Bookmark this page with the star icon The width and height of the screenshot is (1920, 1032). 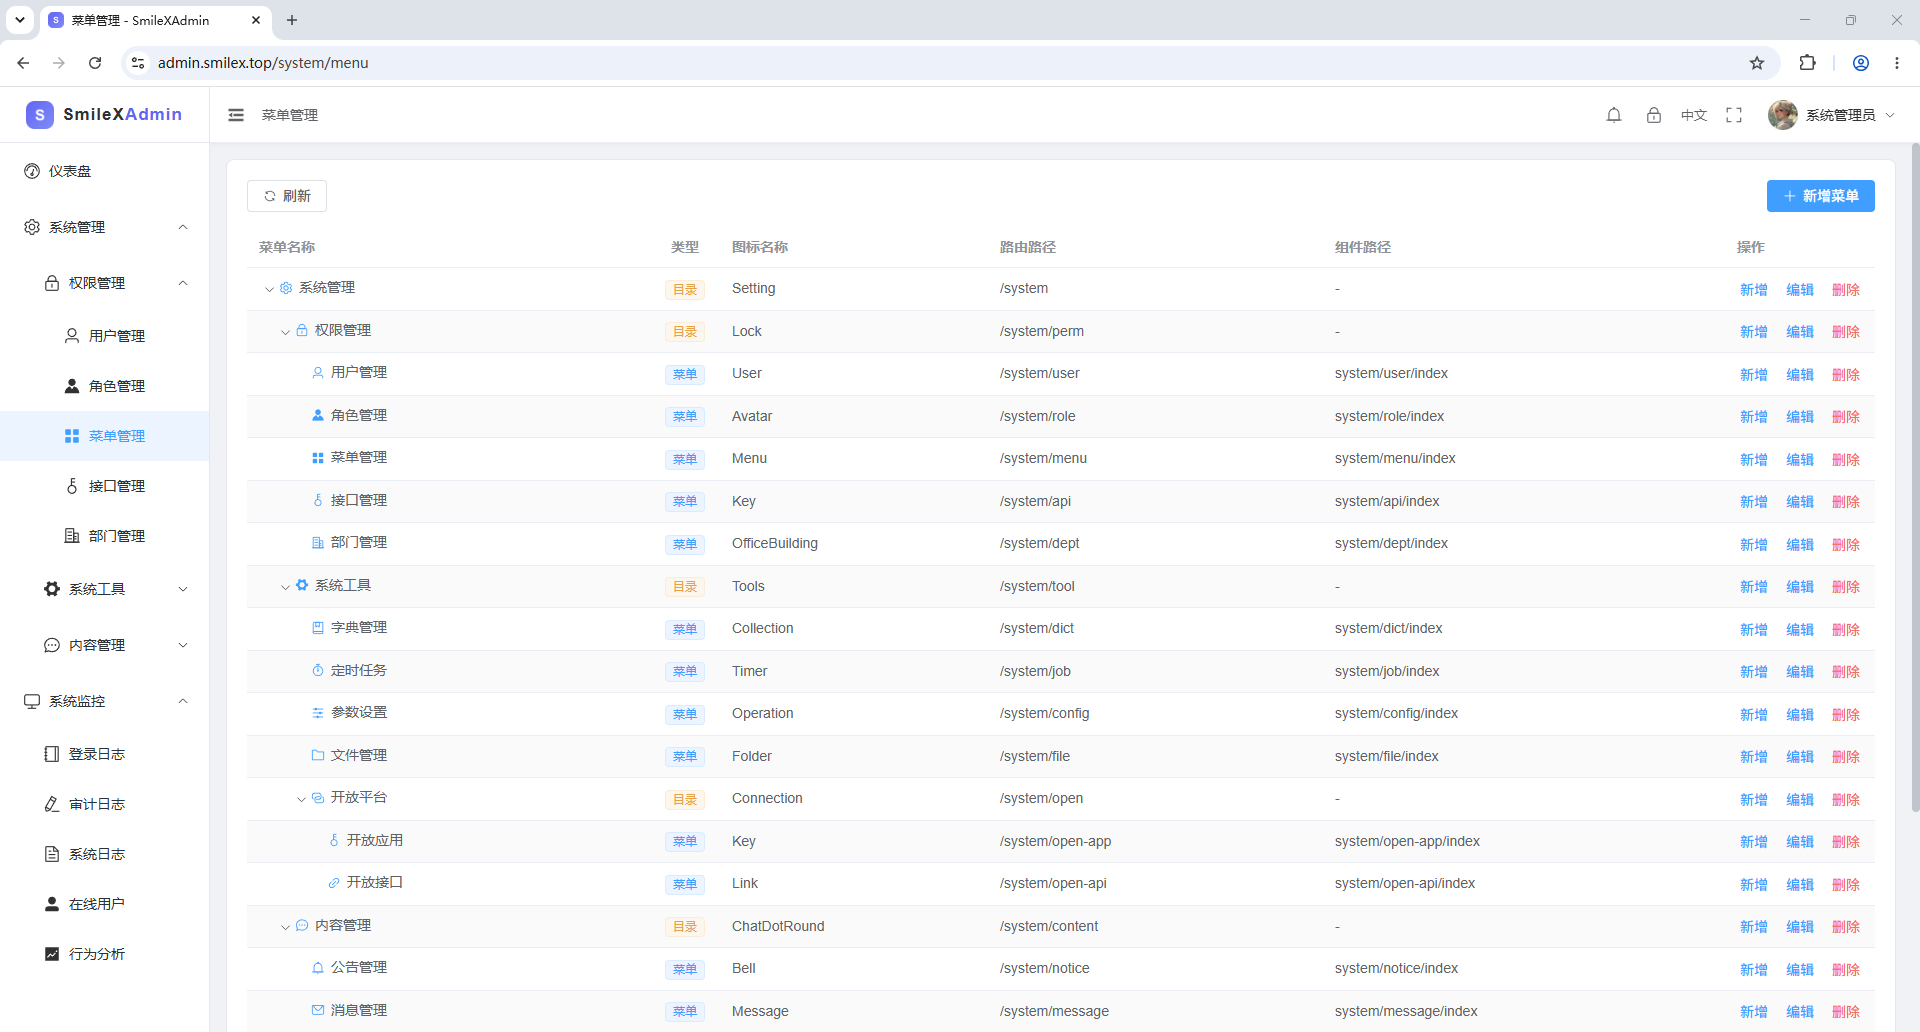click(1757, 63)
